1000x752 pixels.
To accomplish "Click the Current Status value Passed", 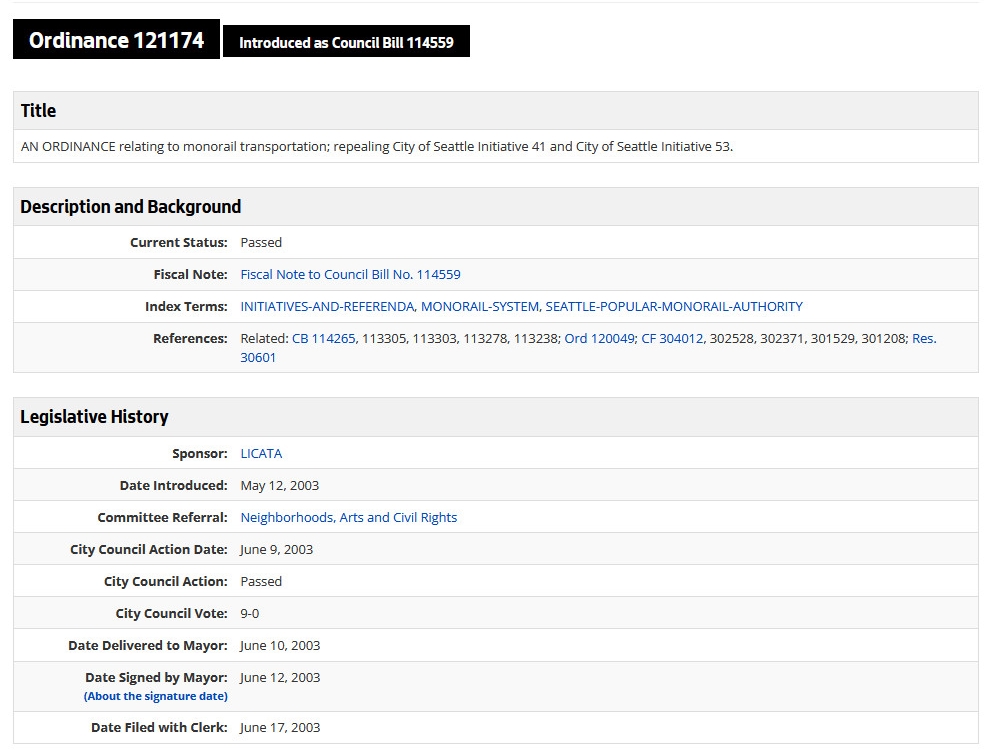I will pos(261,242).
